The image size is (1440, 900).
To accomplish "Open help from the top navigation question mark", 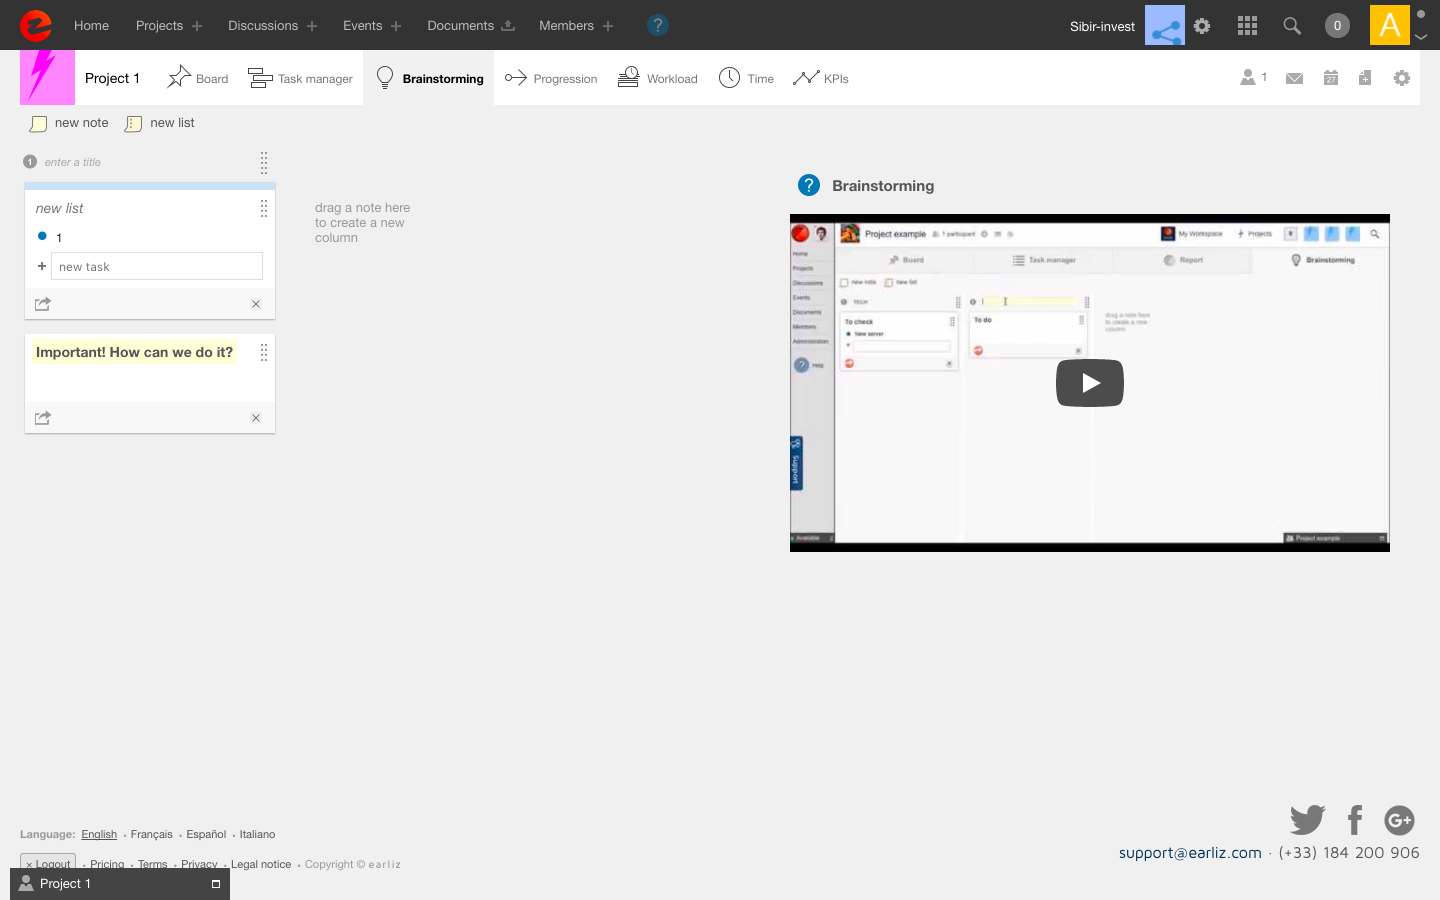I will point(657,25).
